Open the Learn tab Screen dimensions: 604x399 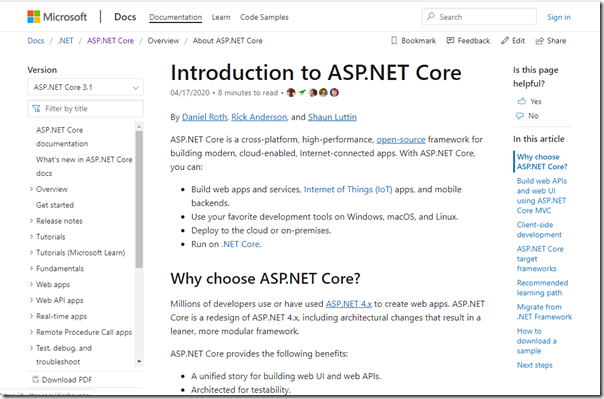(221, 17)
